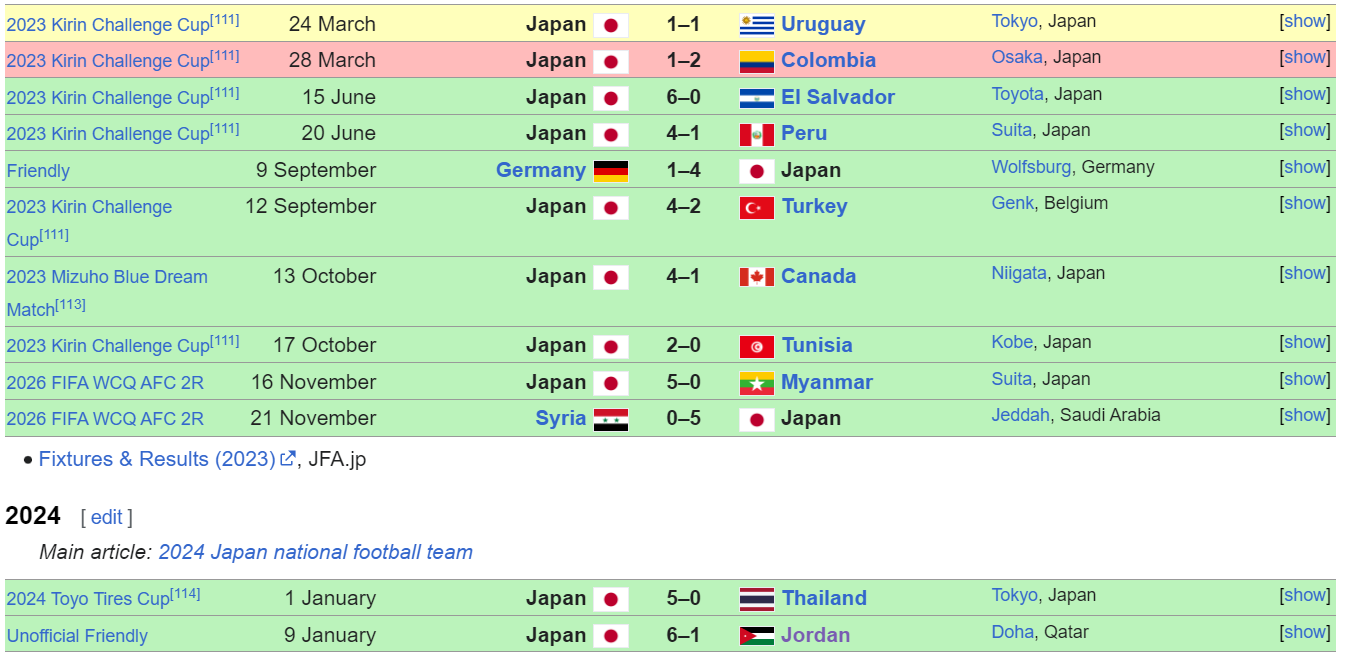Screen dimensions: 1350x652
Task: Click the Jordan flag icon
Action: 756,636
